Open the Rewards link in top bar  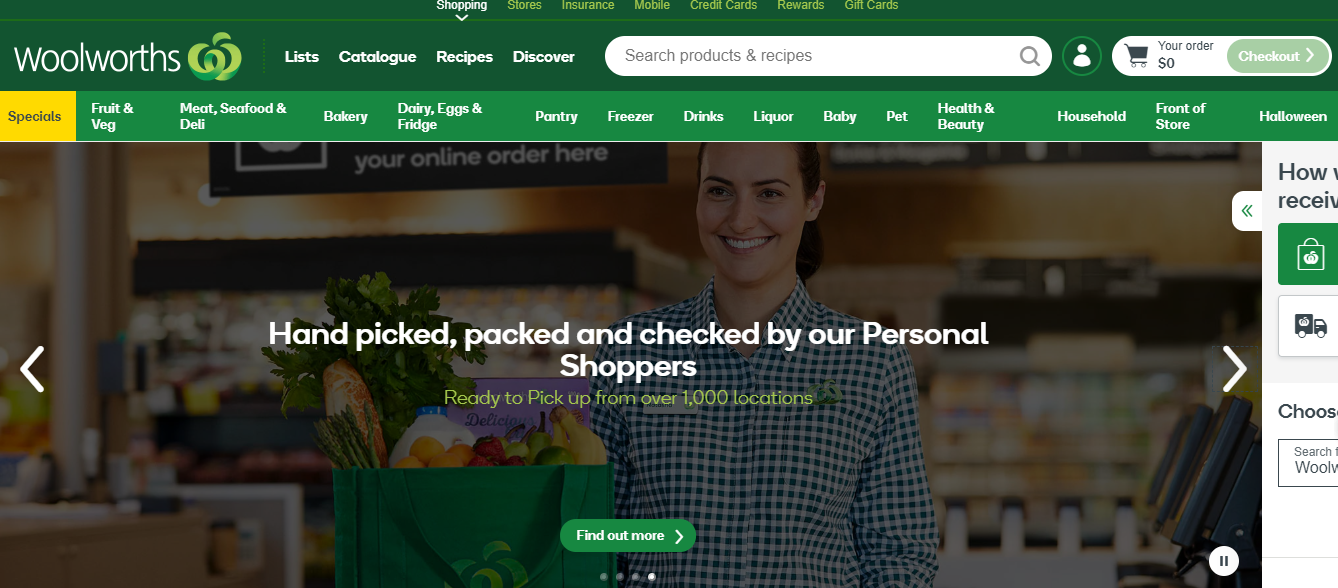pos(800,6)
